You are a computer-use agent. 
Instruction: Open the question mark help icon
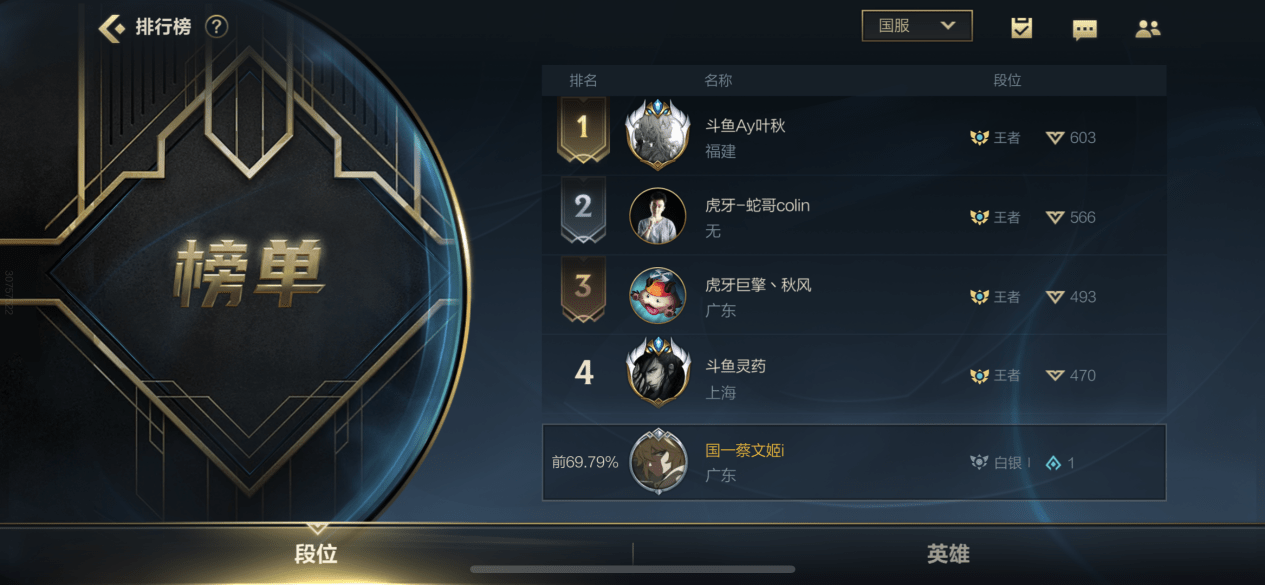click(x=216, y=27)
